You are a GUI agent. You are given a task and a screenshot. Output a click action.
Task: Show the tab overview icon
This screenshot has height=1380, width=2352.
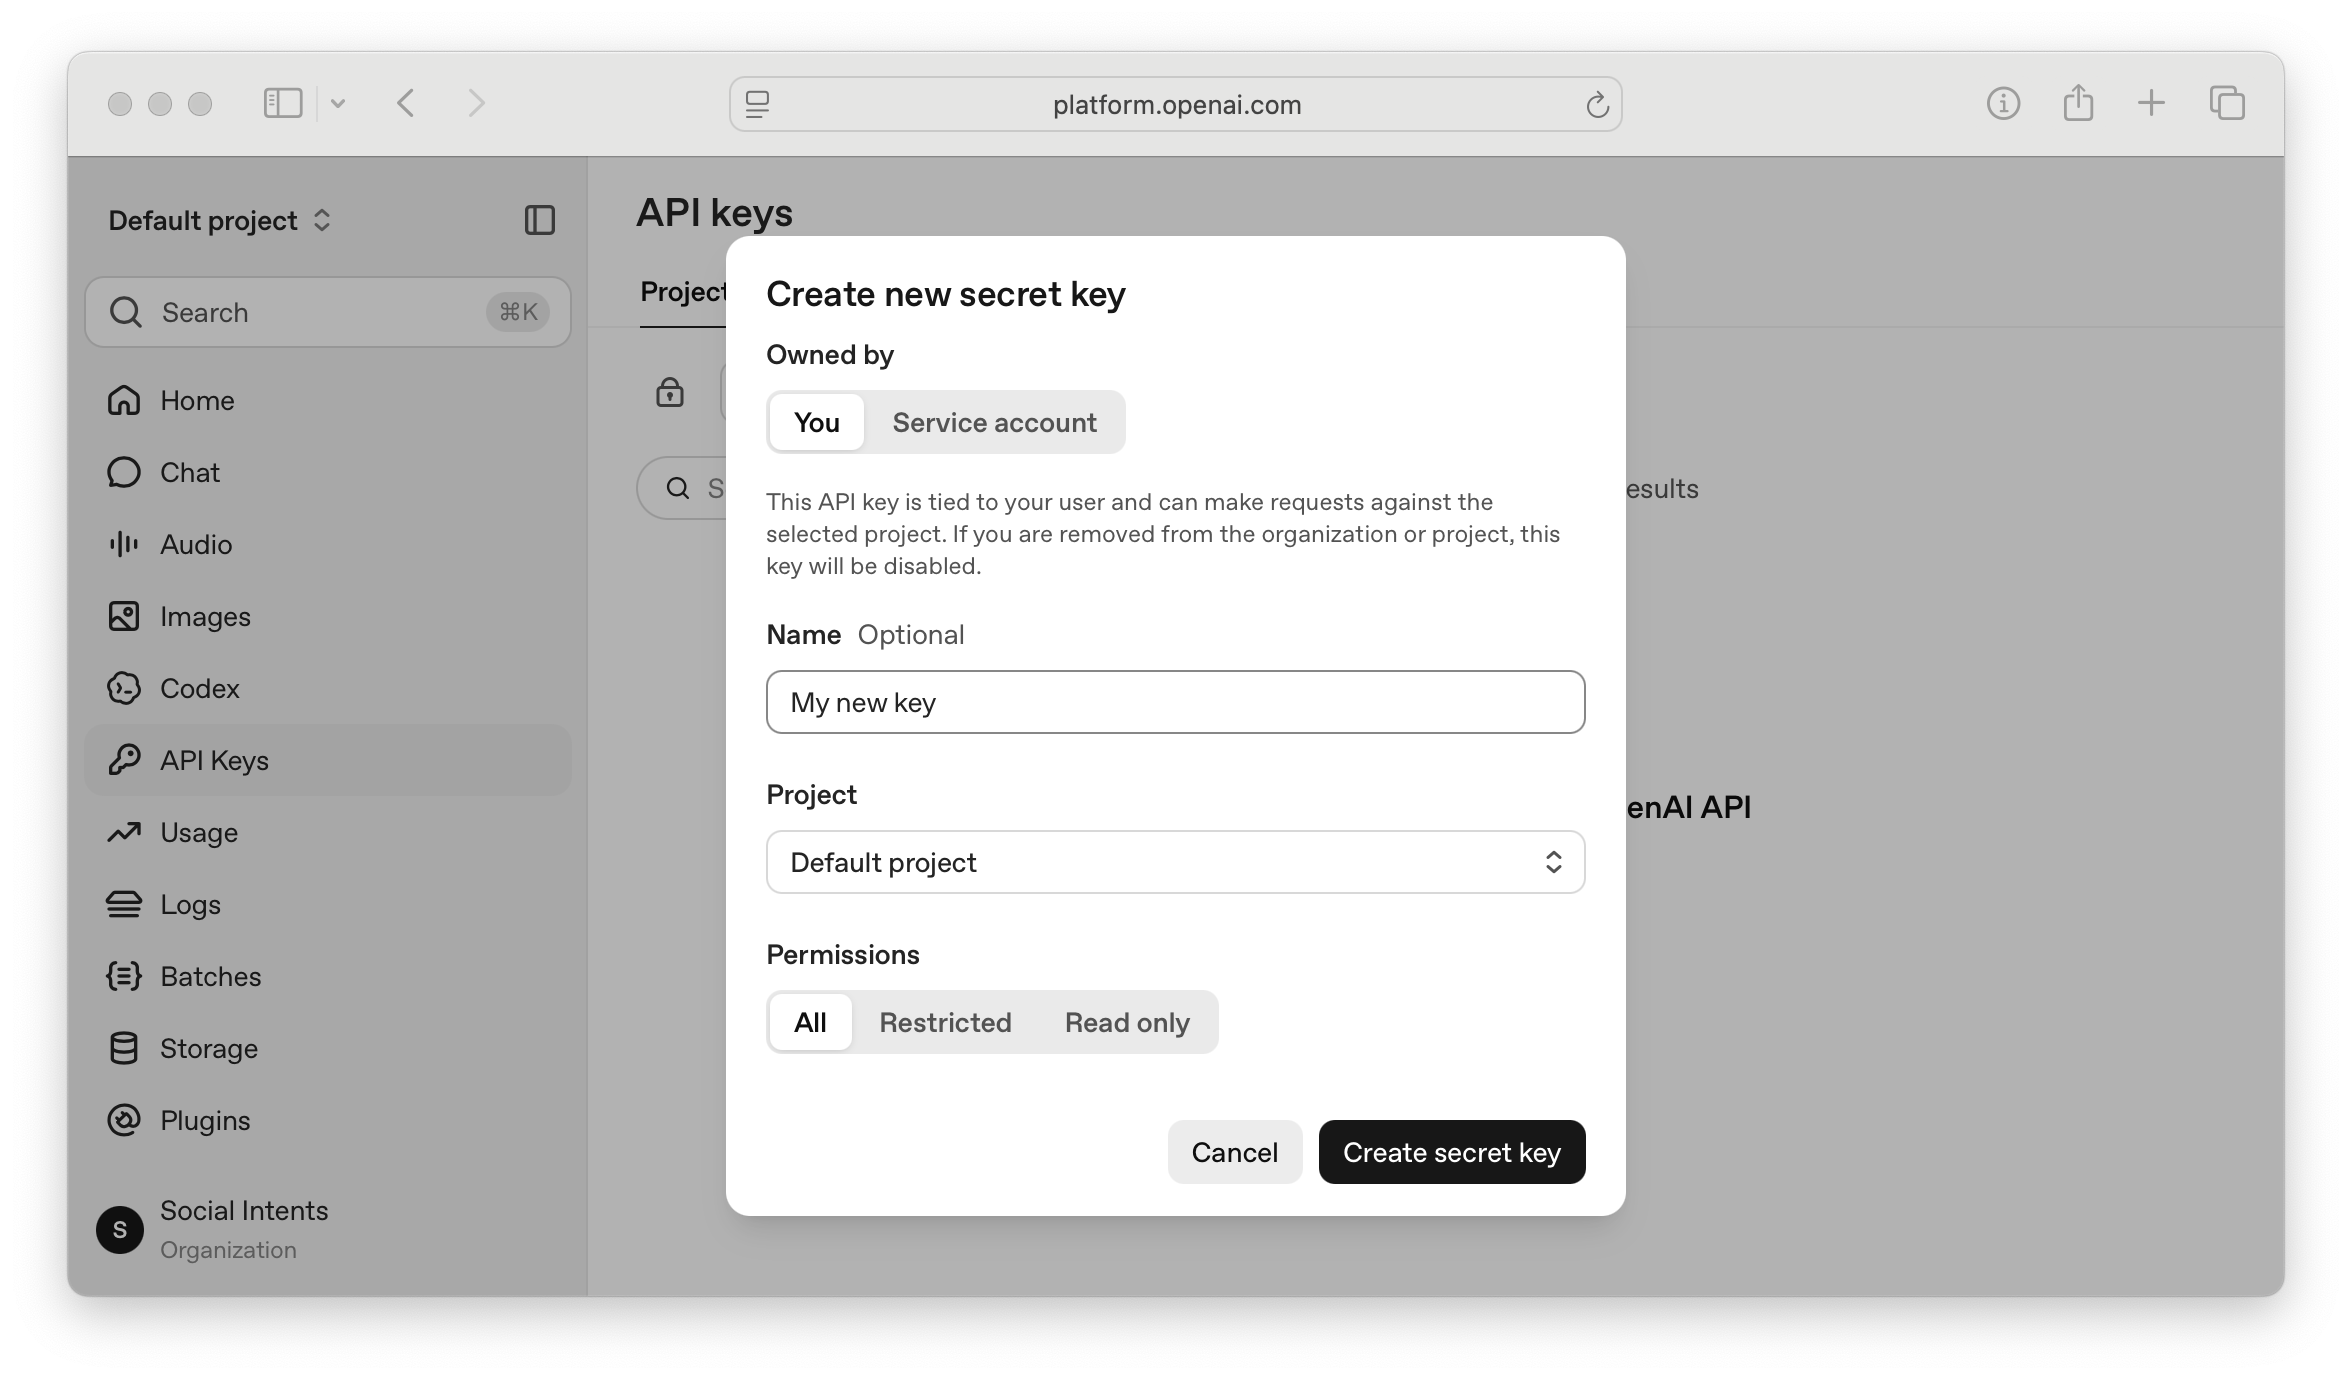[2227, 103]
